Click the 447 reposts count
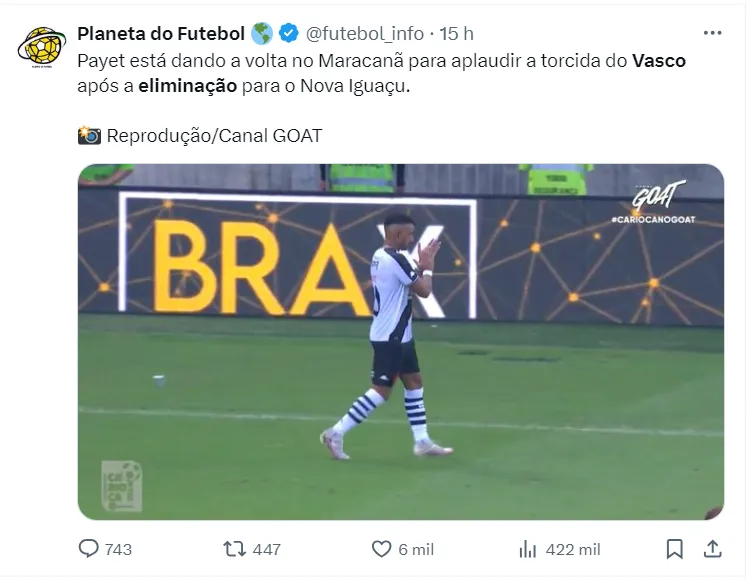The width and height of the screenshot is (749, 579). click(267, 549)
